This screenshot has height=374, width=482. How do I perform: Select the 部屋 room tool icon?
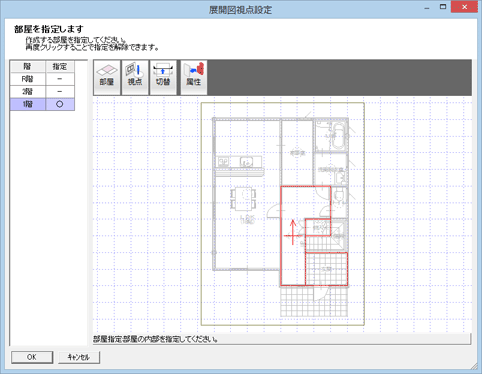pyautogui.click(x=107, y=77)
